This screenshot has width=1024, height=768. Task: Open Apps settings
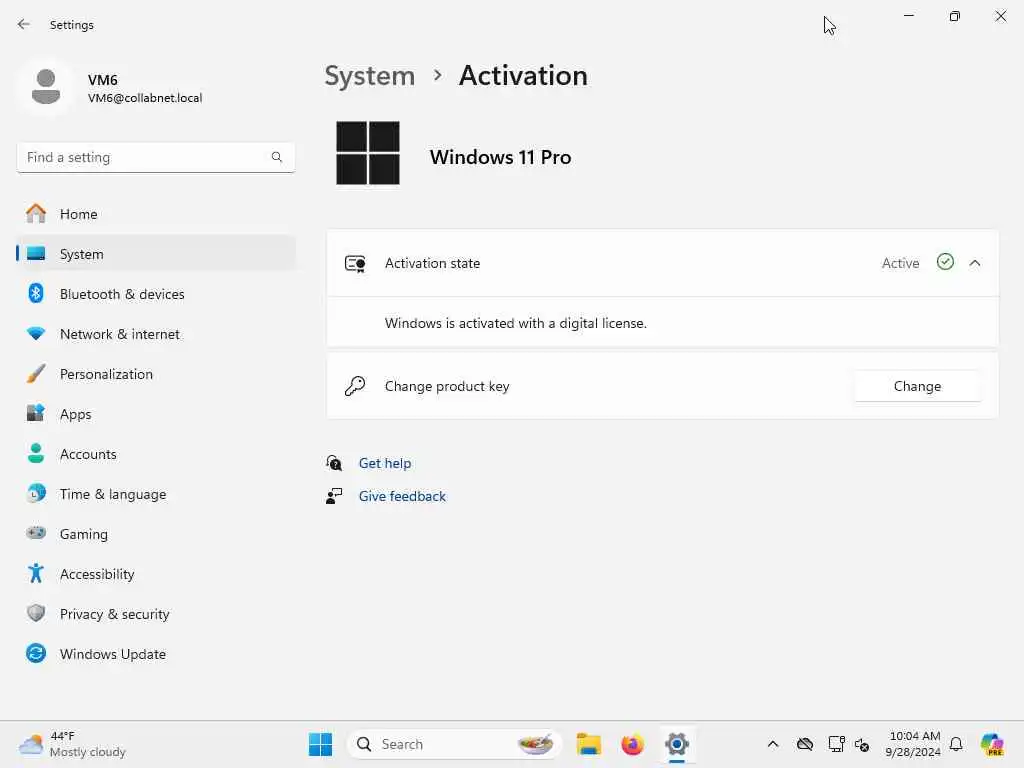pos(156,414)
